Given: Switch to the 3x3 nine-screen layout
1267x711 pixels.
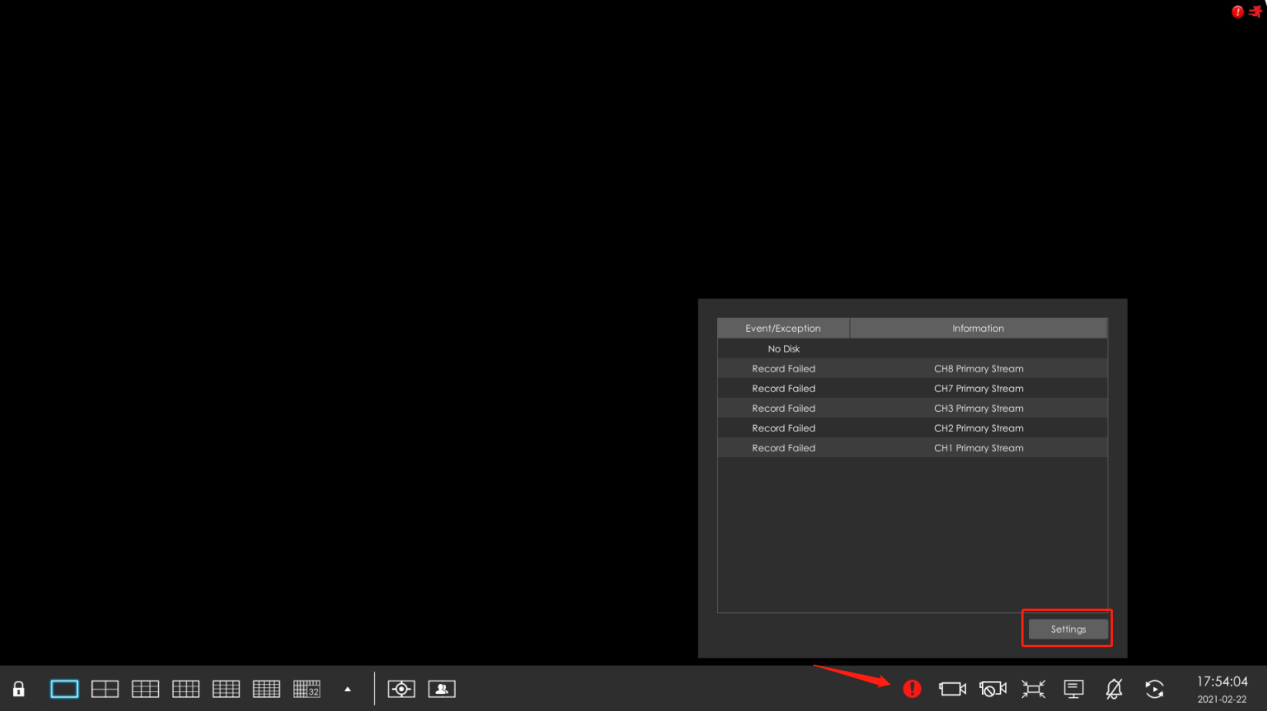Looking at the screenshot, I should coord(146,689).
